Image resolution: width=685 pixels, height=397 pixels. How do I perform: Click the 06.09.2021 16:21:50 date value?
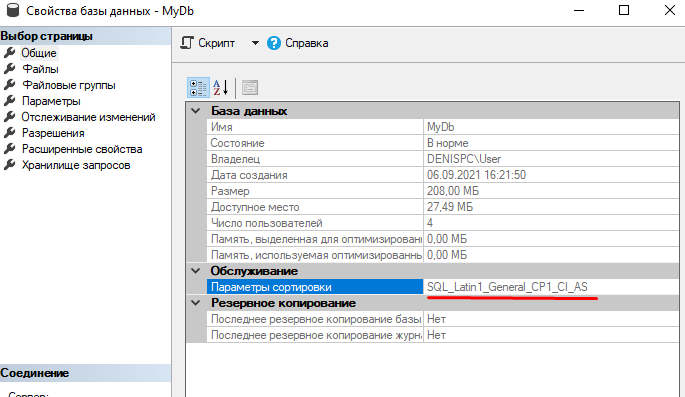click(476, 175)
